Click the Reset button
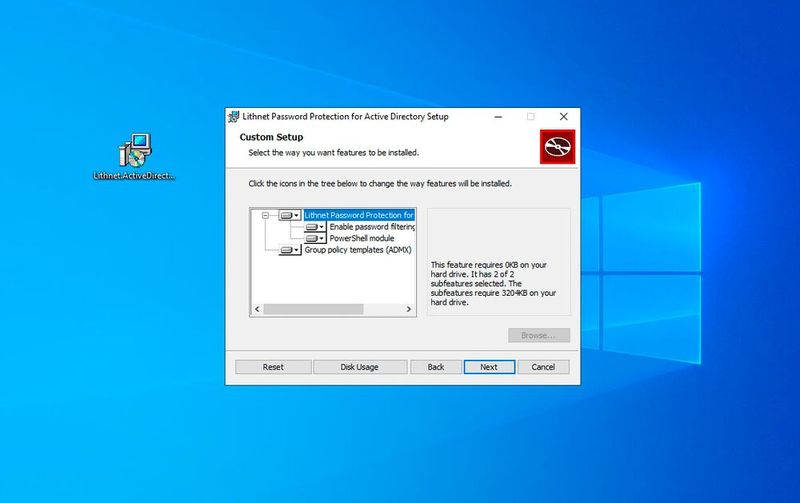 273,367
